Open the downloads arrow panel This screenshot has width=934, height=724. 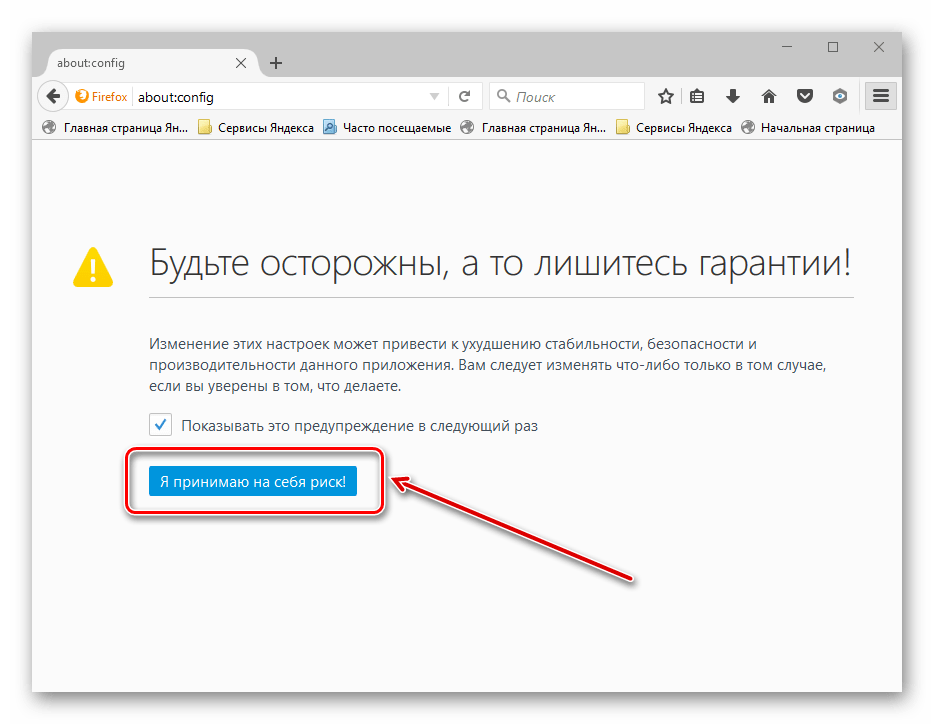(733, 96)
